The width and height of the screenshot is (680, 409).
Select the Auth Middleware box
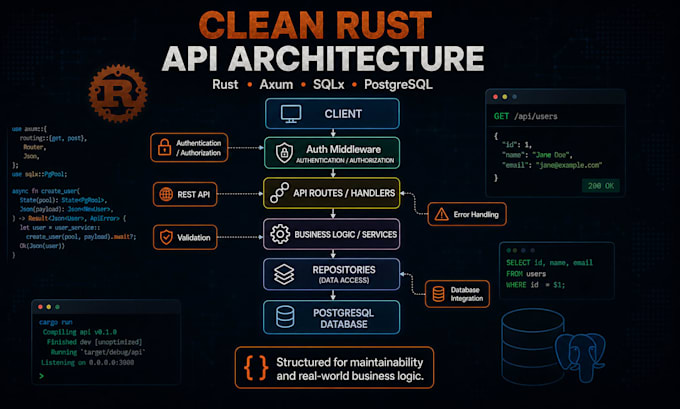tap(332, 153)
